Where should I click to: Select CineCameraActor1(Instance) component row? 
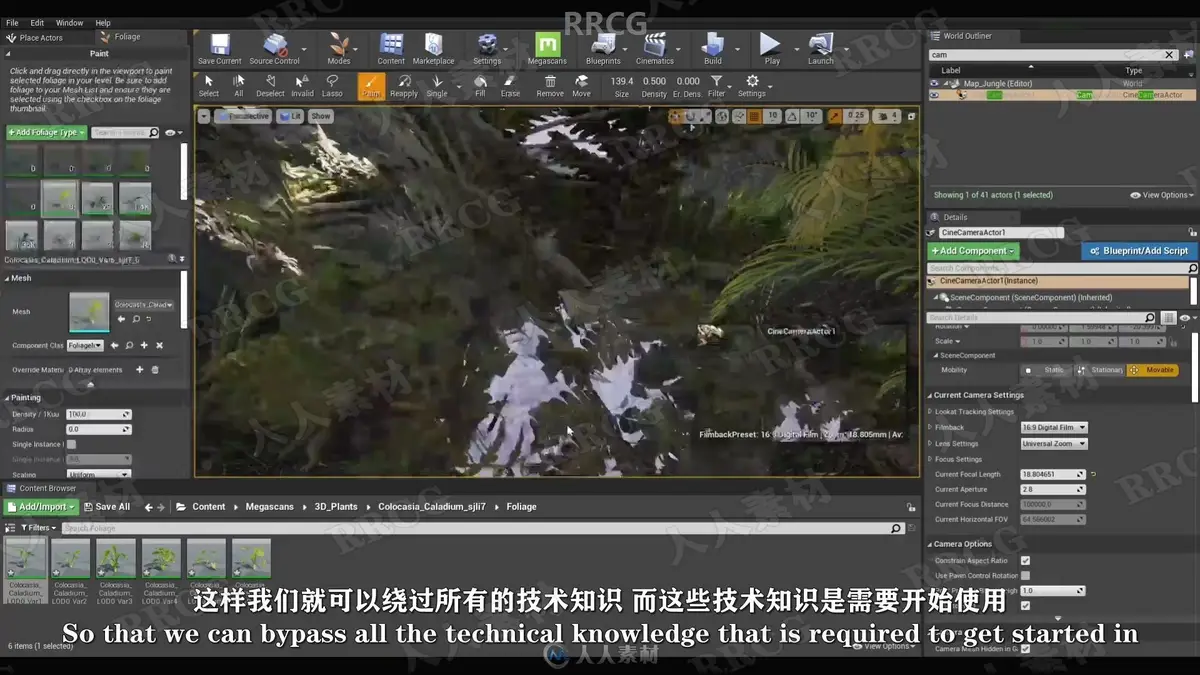[1059, 281]
